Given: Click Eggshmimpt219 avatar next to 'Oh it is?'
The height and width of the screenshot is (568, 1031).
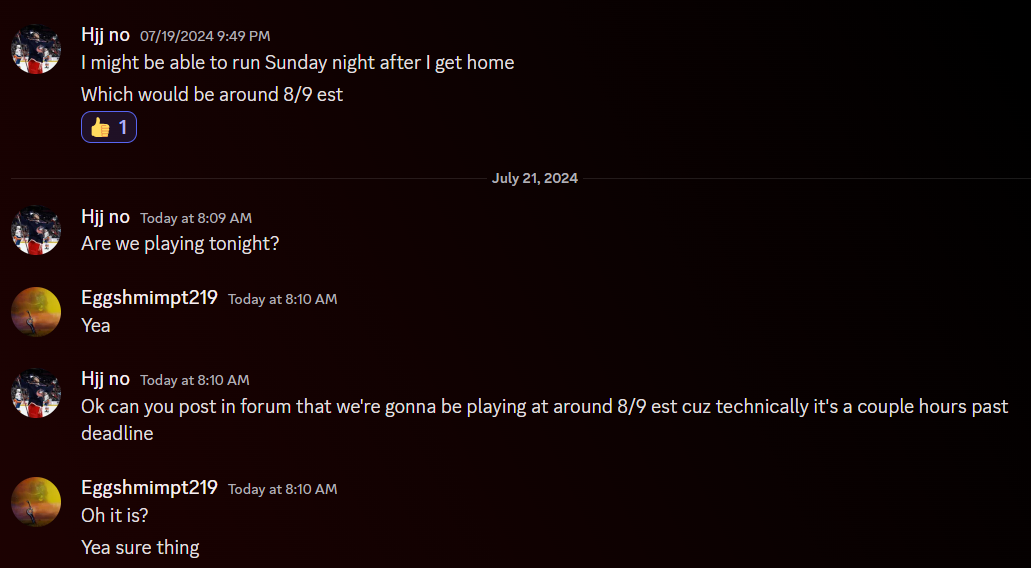Looking at the screenshot, I should (x=36, y=502).
